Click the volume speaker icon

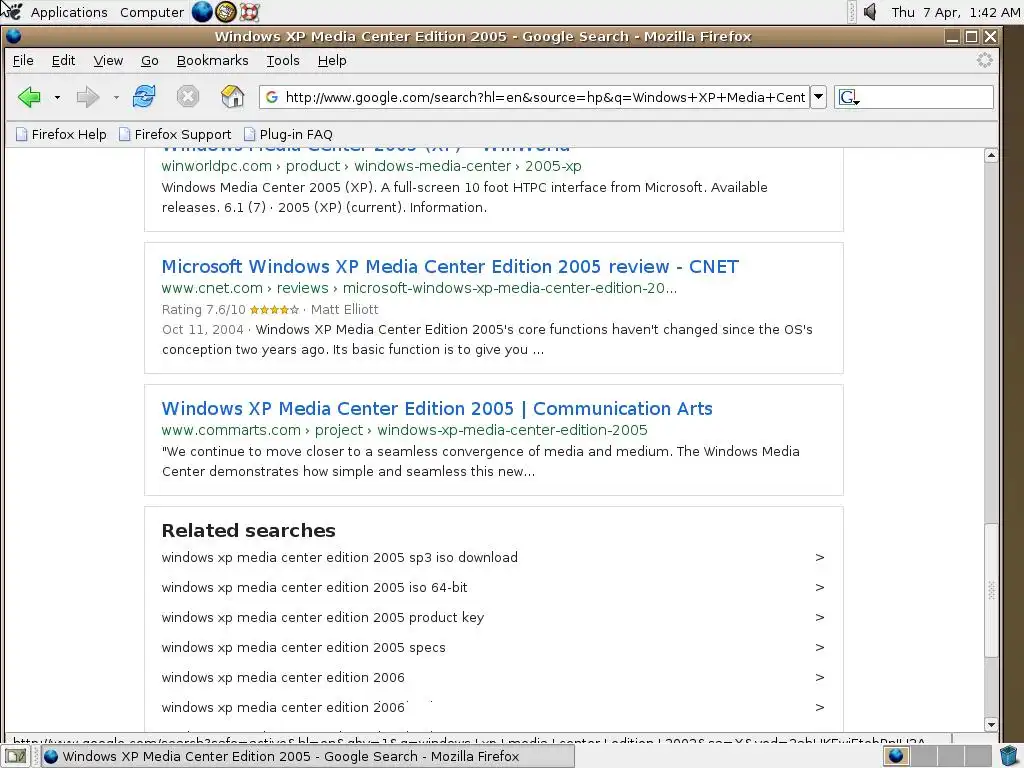click(870, 12)
